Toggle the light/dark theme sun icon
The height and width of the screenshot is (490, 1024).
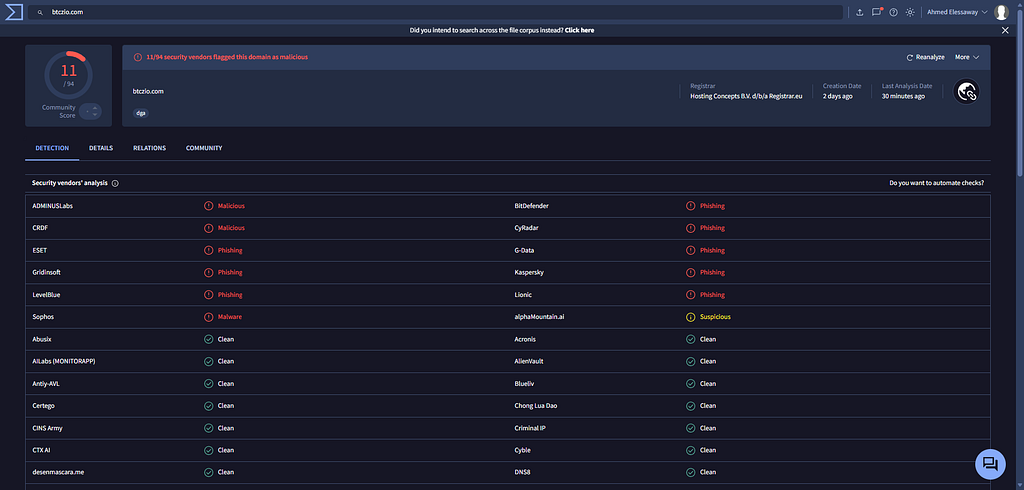click(910, 12)
